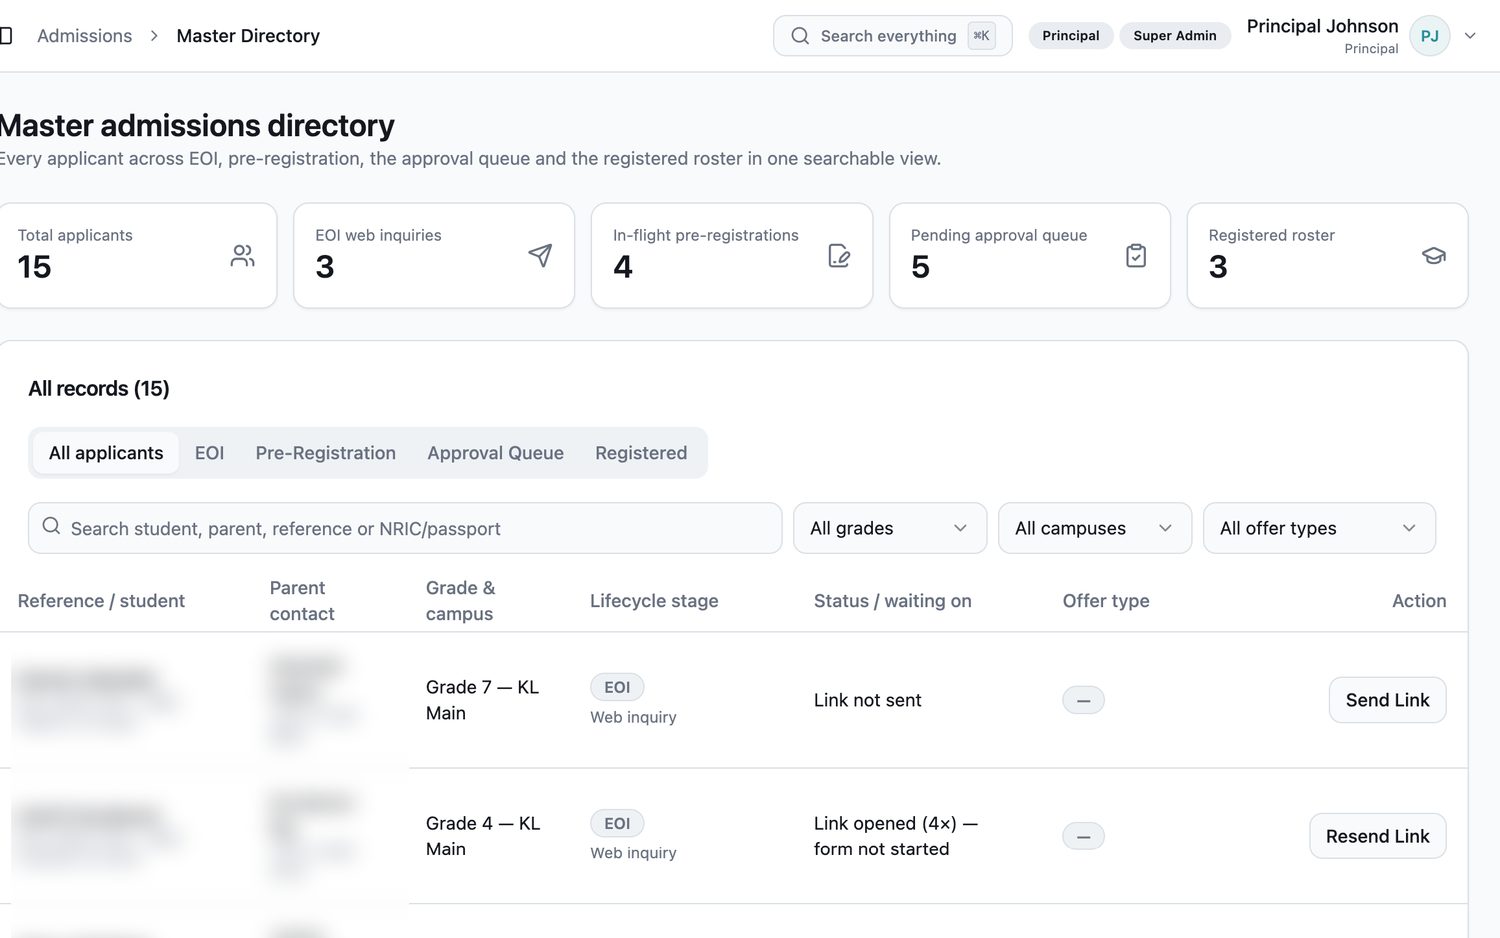1500x938 pixels.
Task: Click the Link opened (4×) status text
Action: point(895,836)
